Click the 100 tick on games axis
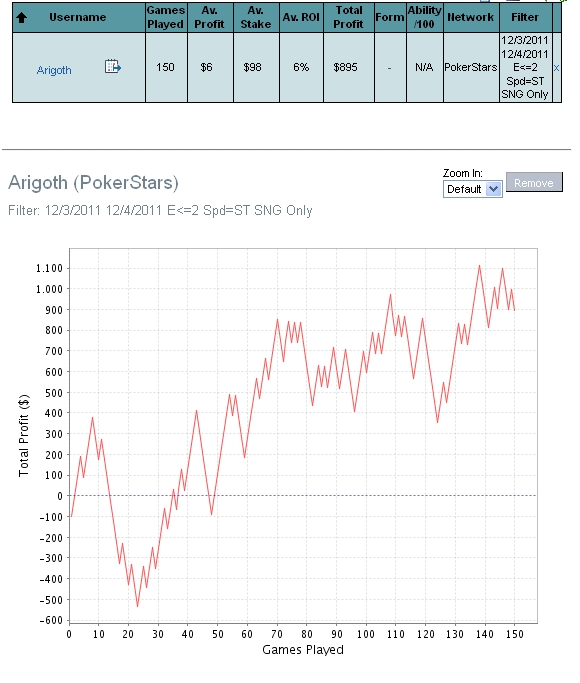 365,634
